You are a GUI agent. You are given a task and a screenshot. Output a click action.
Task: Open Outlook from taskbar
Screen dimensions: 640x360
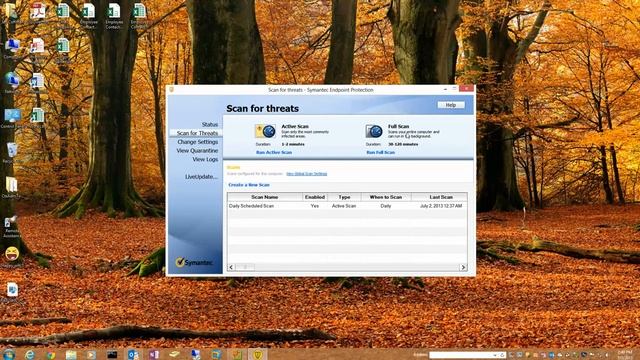(133, 354)
